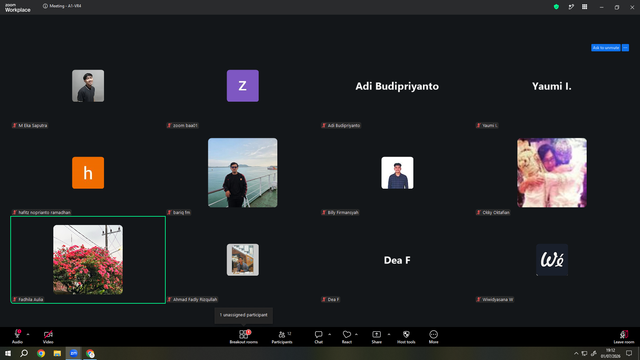Expand the share options arrow

[389, 334]
